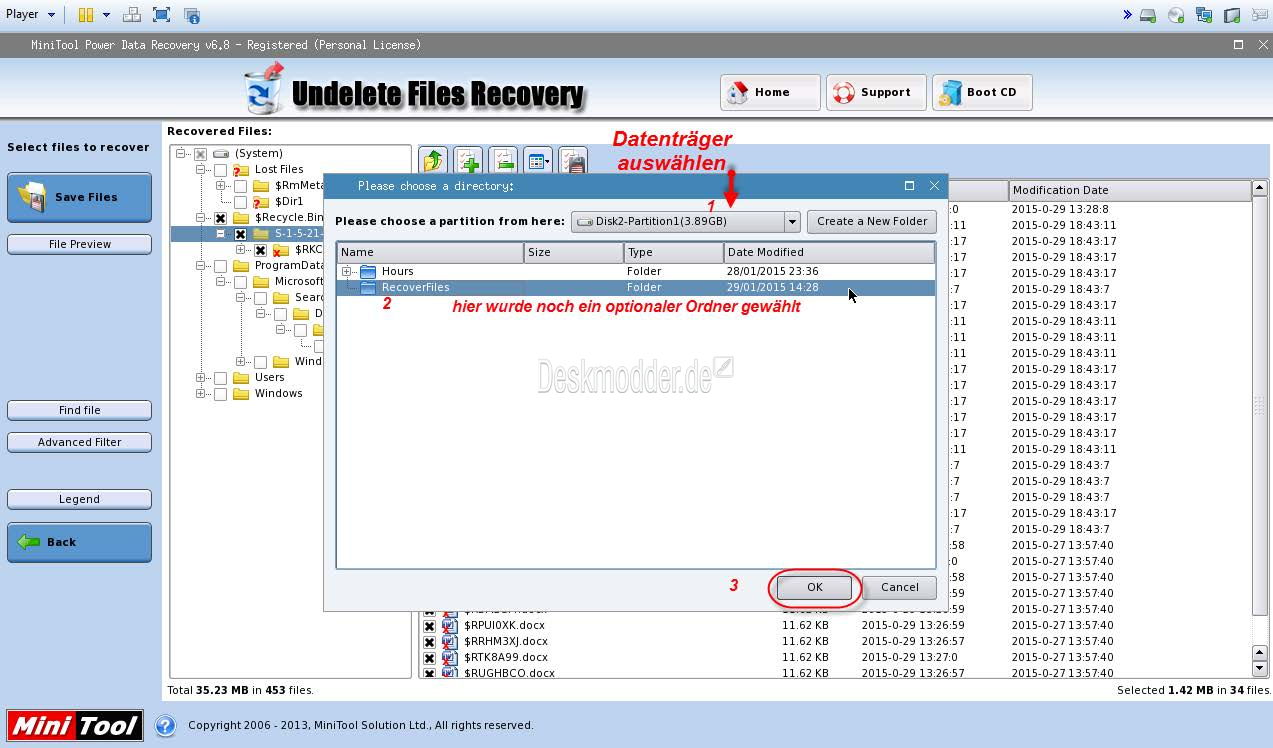Collapse the ProgramData tree node
This screenshot has height=748, width=1273.
coord(201,266)
